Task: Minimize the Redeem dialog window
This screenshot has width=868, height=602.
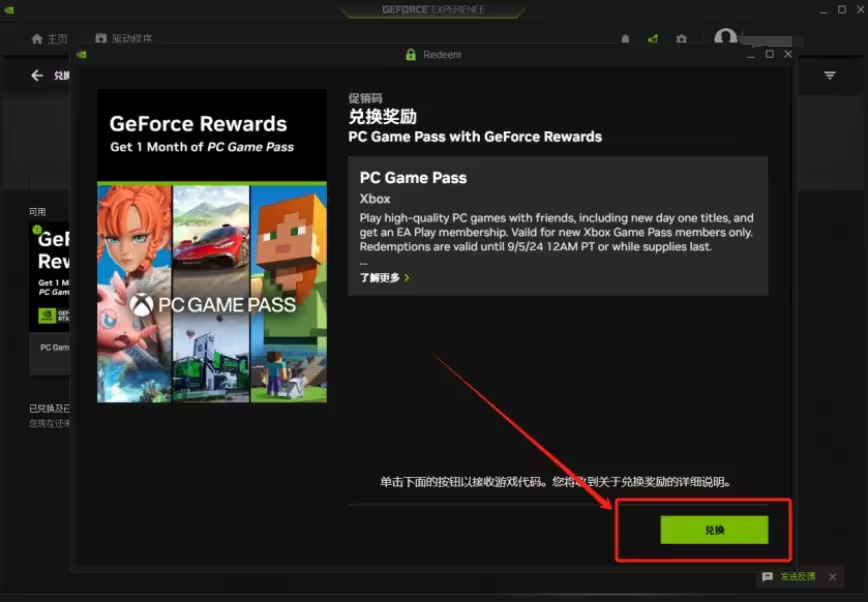Action: 751,55
